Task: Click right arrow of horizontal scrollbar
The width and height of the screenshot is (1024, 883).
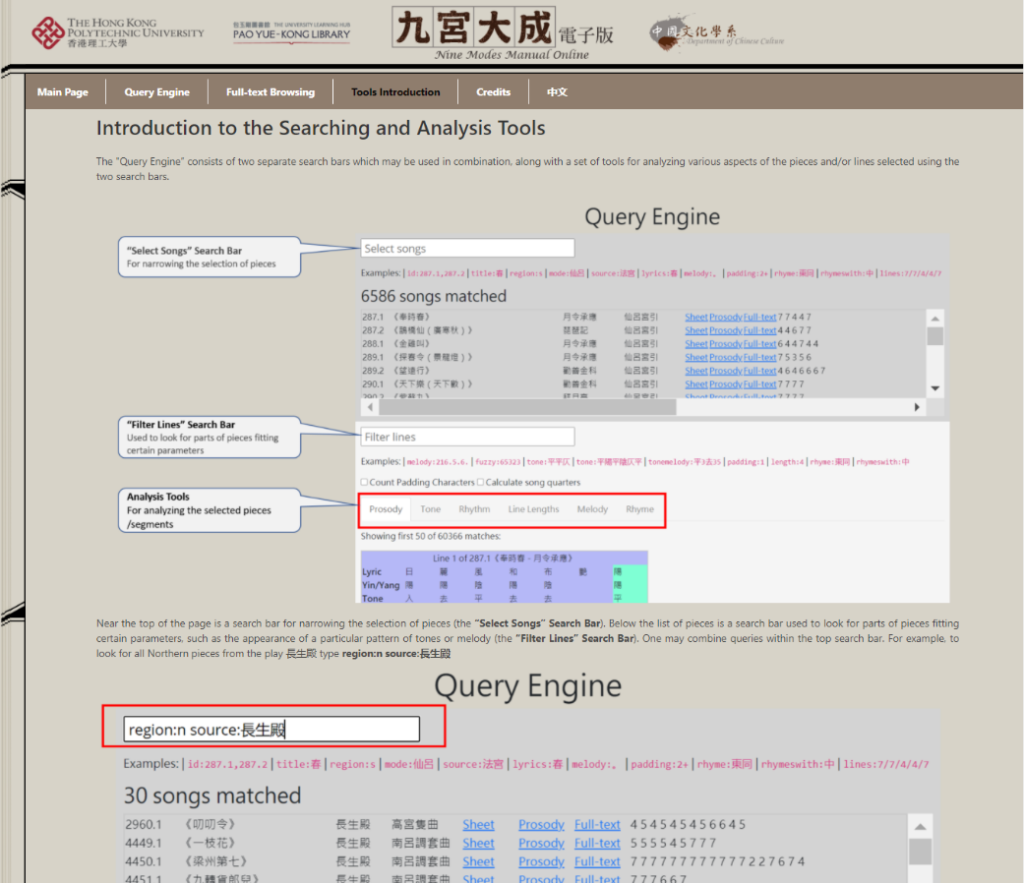Action: coord(918,408)
